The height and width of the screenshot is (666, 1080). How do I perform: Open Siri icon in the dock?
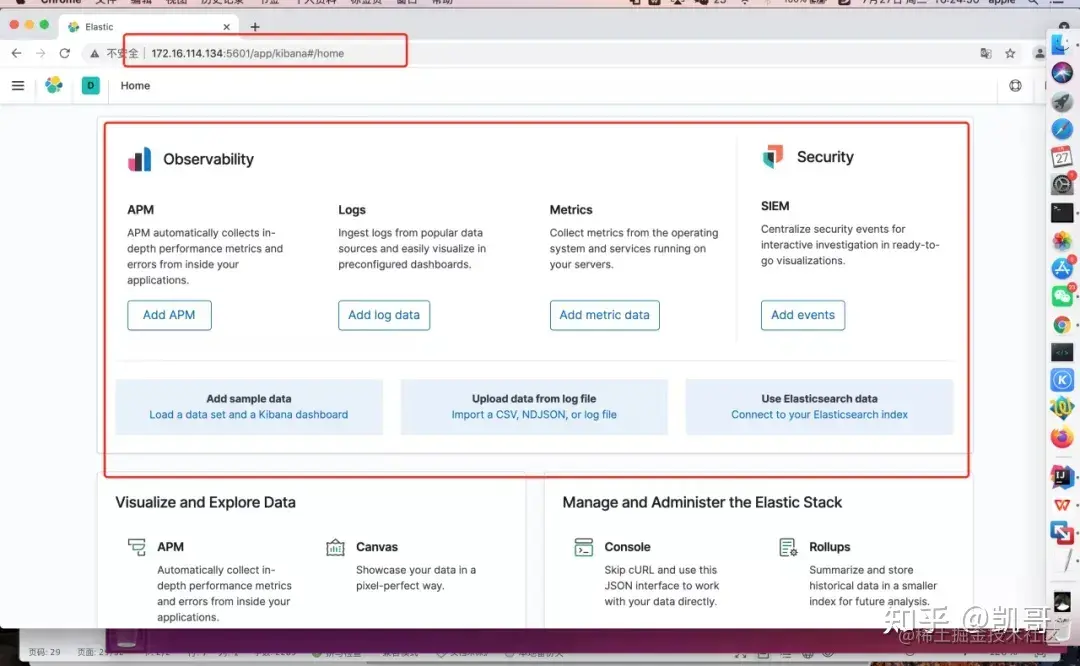tap(1062, 72)
